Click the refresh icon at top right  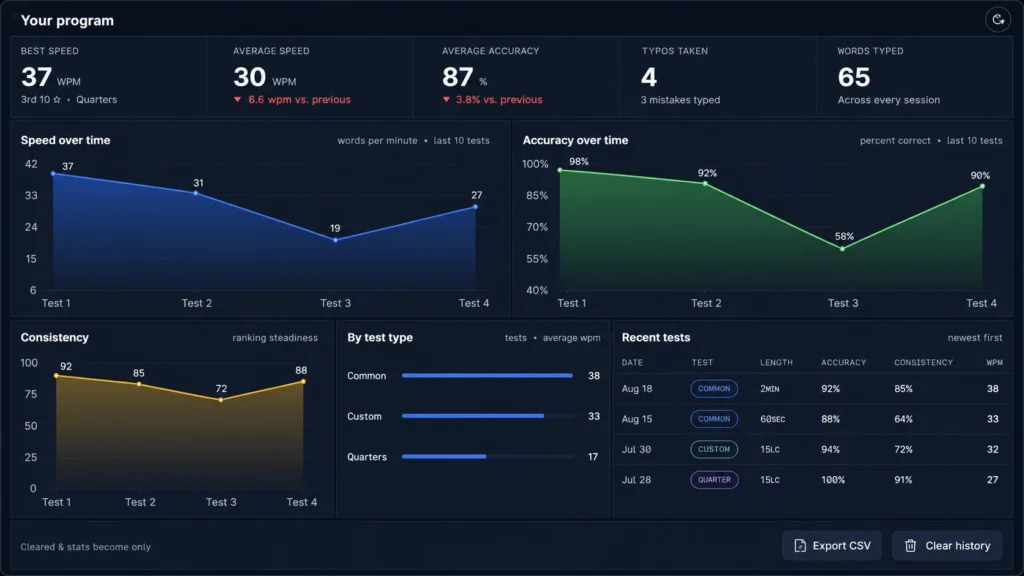[998, 20]
